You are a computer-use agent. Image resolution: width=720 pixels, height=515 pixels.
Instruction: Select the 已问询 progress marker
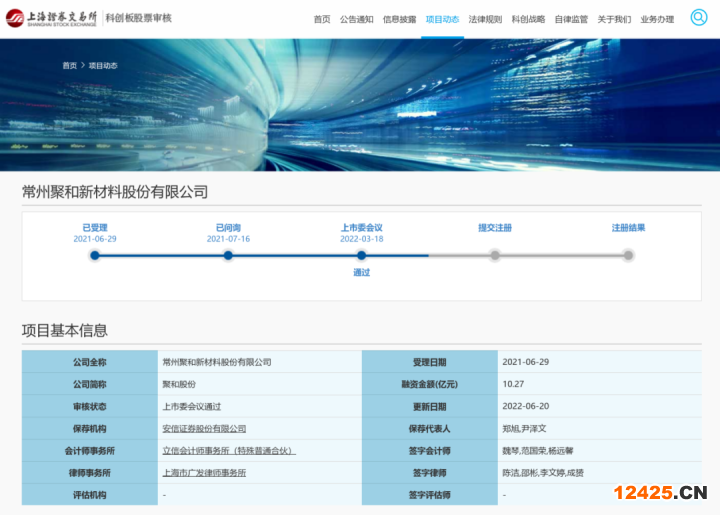[x=228, y=255]
